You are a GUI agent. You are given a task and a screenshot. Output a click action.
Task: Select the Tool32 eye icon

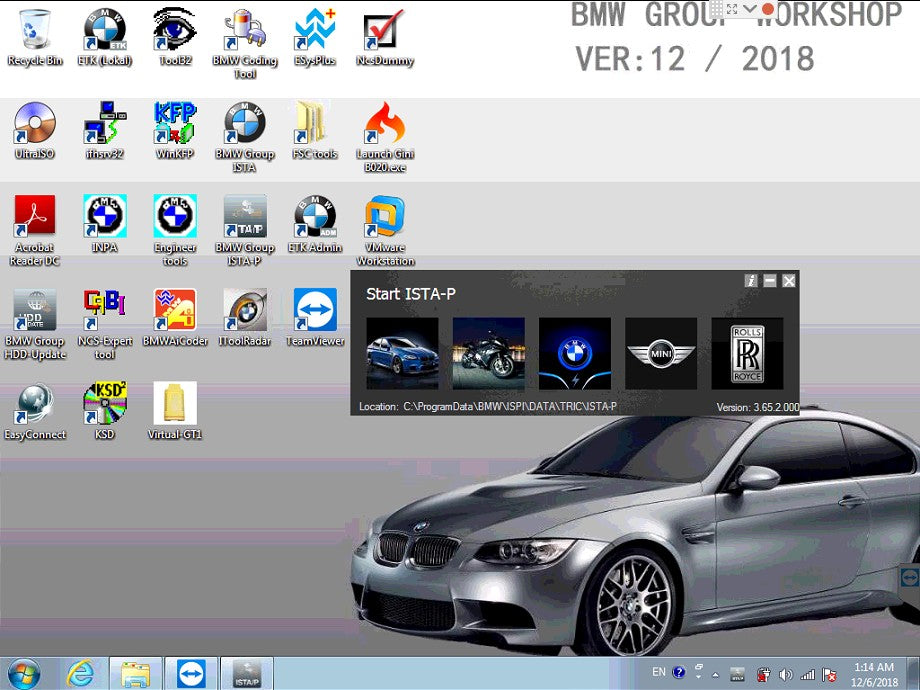point(175,30)
